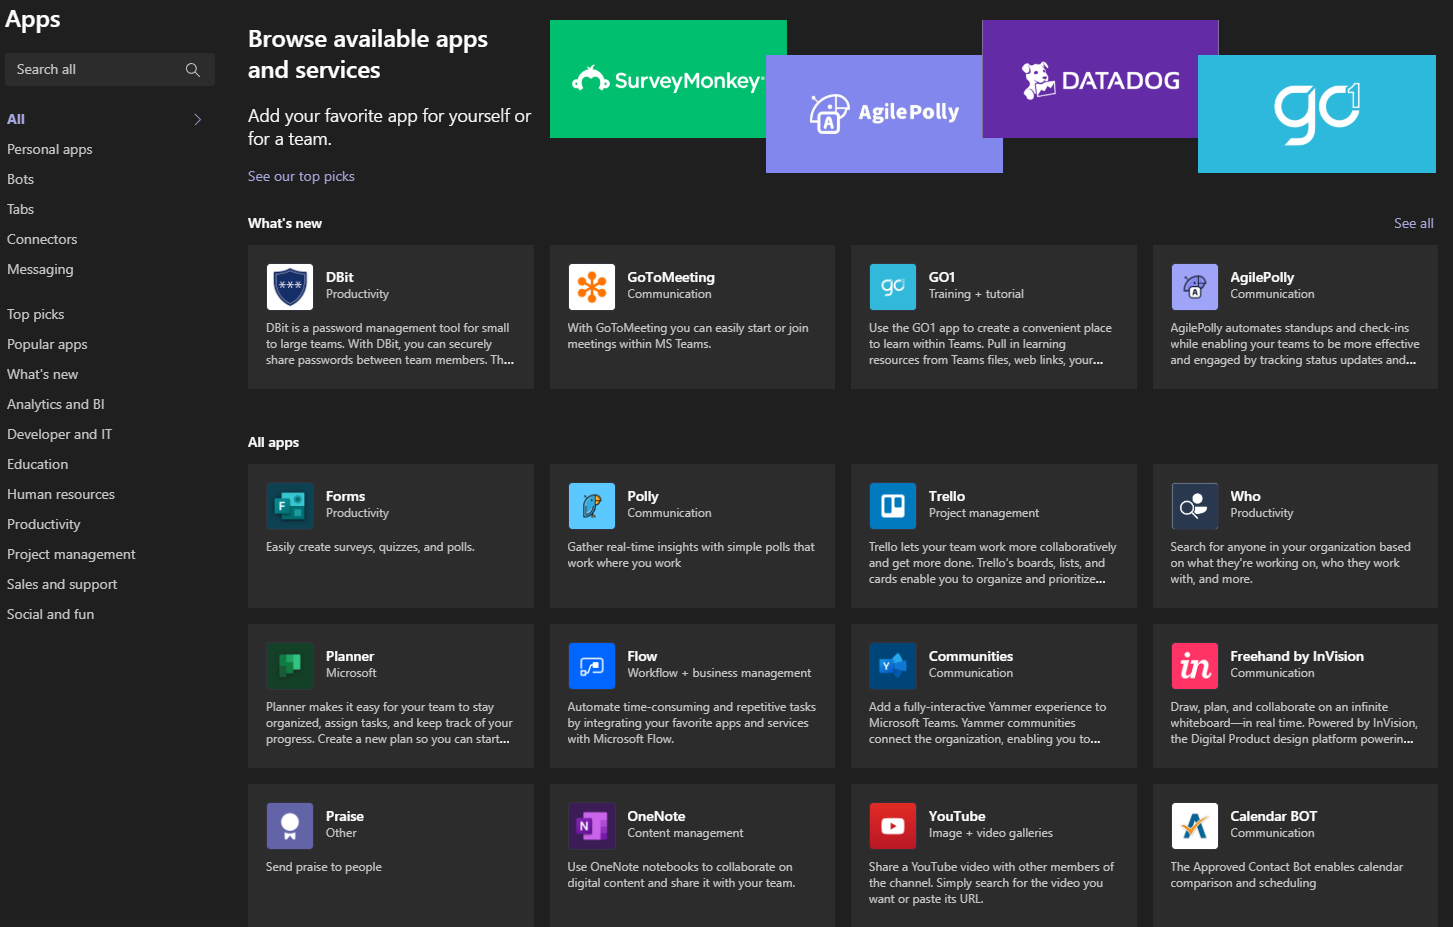Click See all for What's new

(x=1414, y=223)
